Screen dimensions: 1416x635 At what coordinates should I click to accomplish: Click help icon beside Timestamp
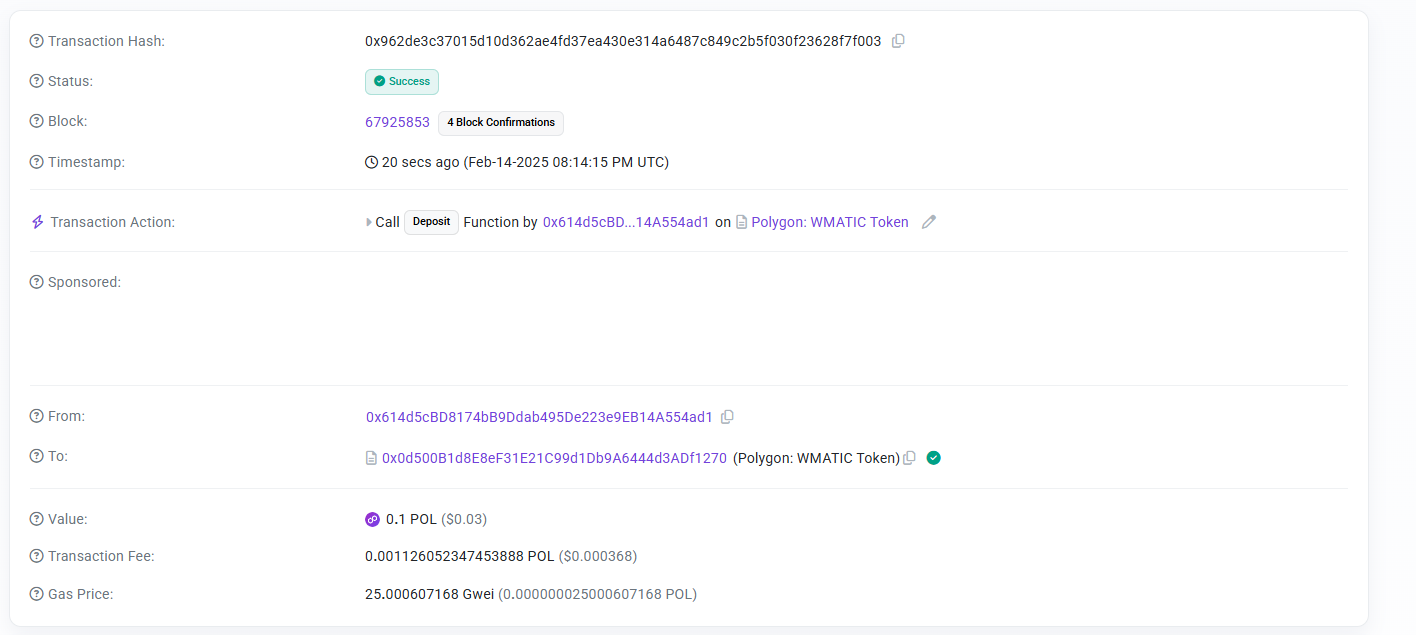click(37, 162)
